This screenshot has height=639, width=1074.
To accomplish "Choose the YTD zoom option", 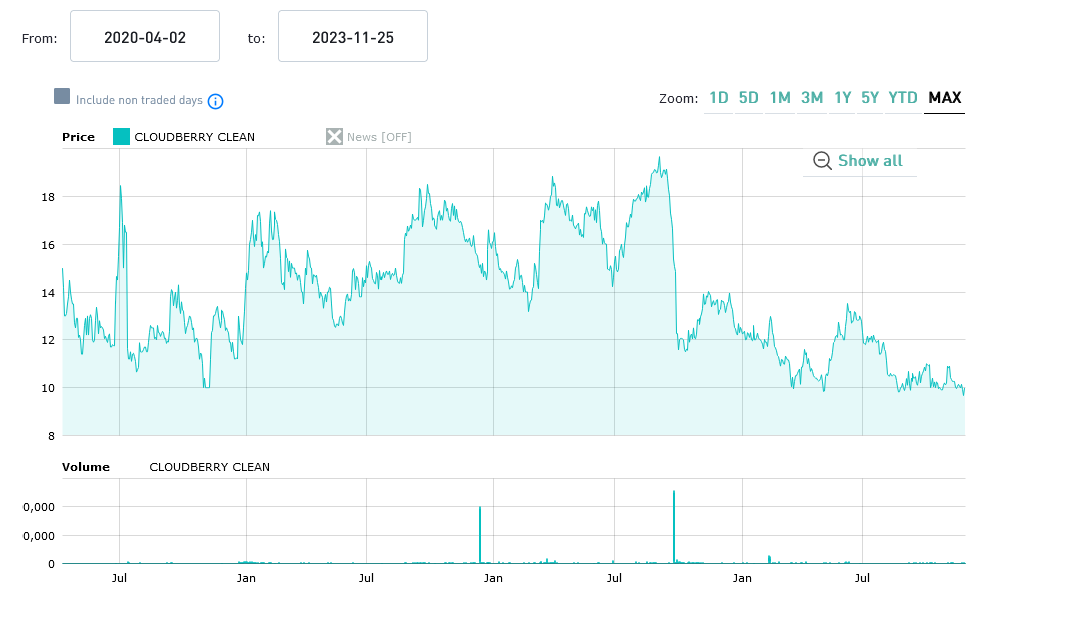I will (903, 98).
